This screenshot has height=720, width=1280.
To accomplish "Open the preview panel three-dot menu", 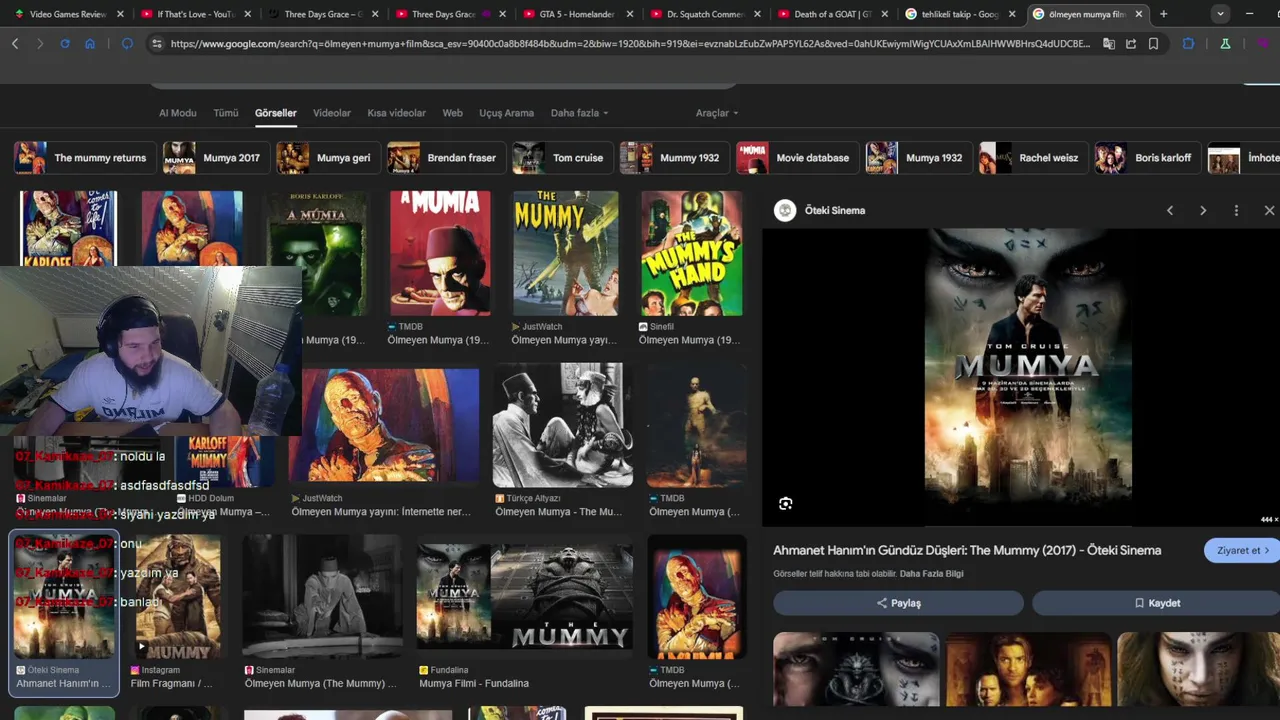I will point(1236,210).
